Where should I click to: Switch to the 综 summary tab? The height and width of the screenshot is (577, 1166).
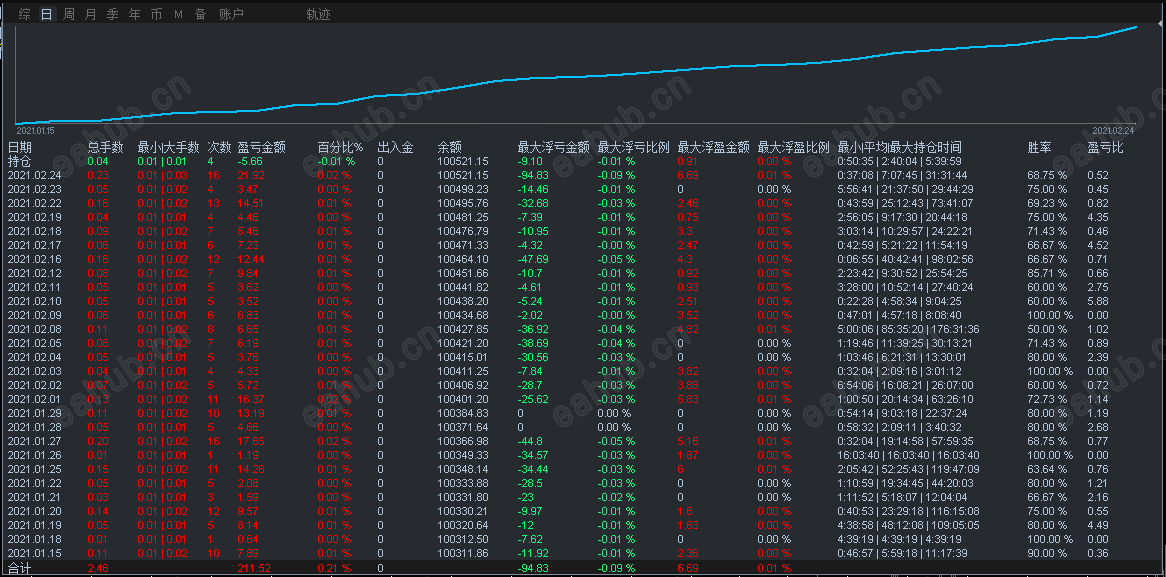pos(25,14)
